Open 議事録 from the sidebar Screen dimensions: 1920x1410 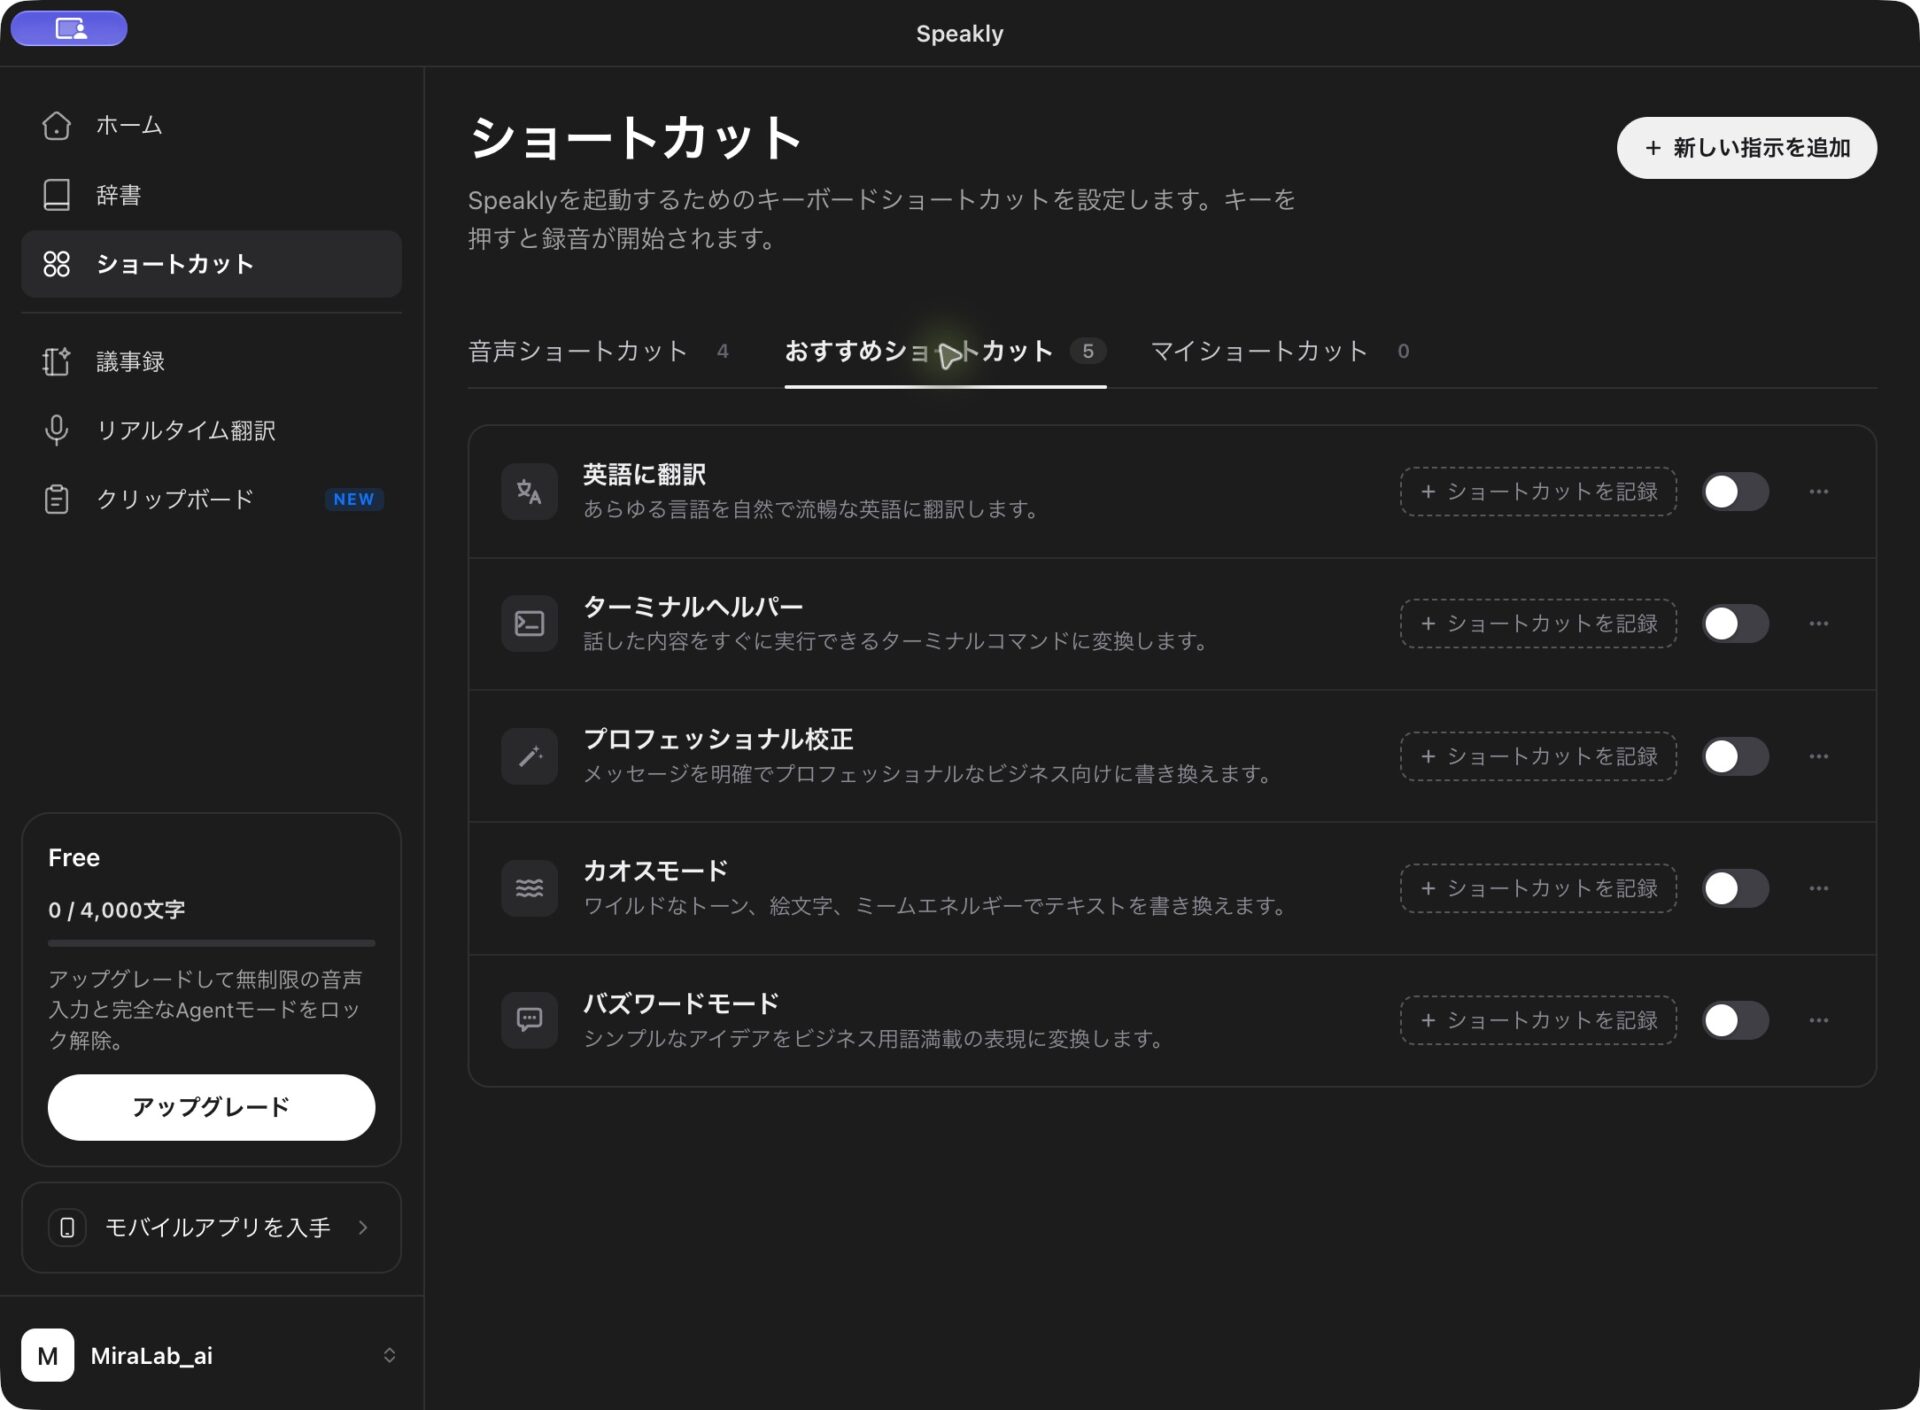[x=211, y=361]
